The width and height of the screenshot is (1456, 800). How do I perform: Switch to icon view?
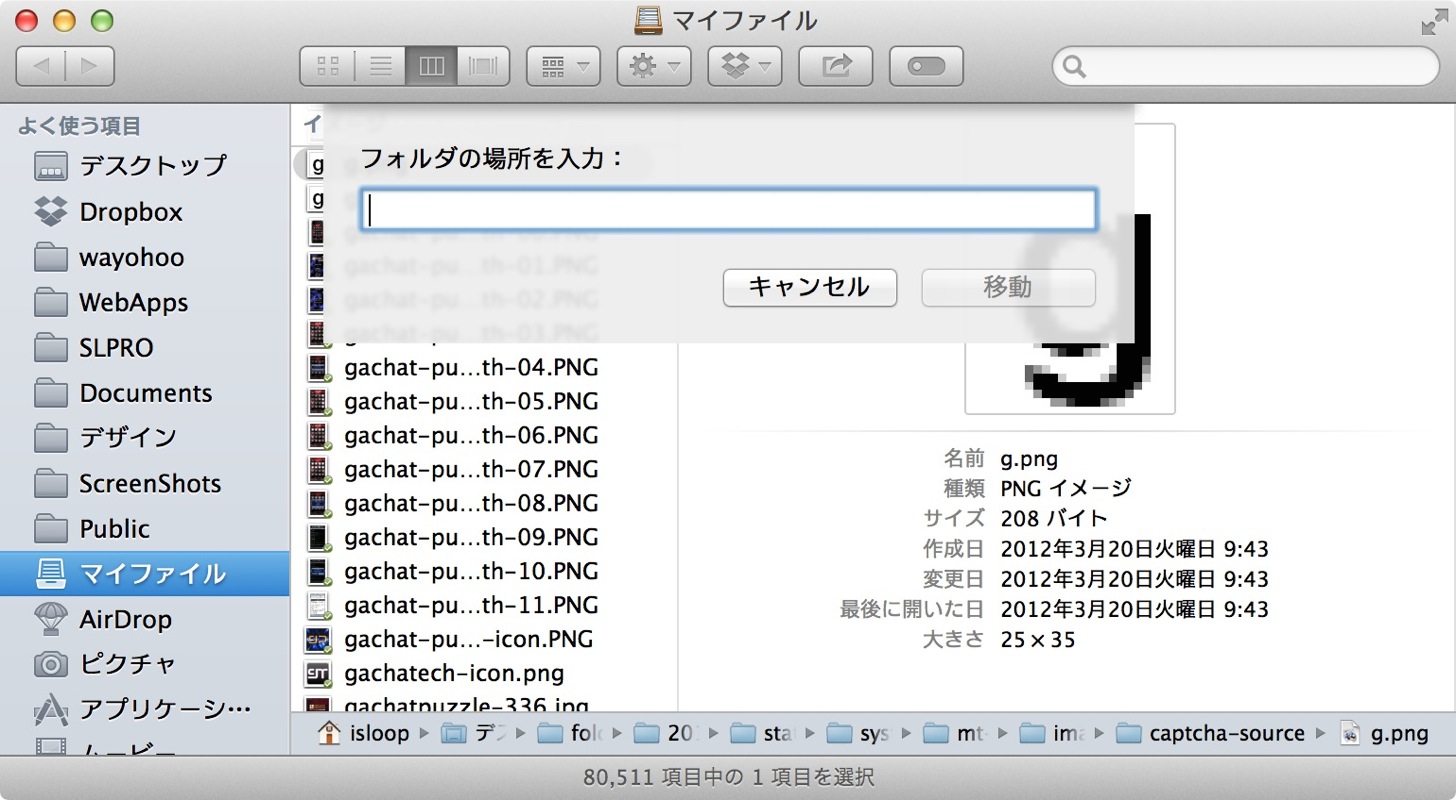pos(327,67)
